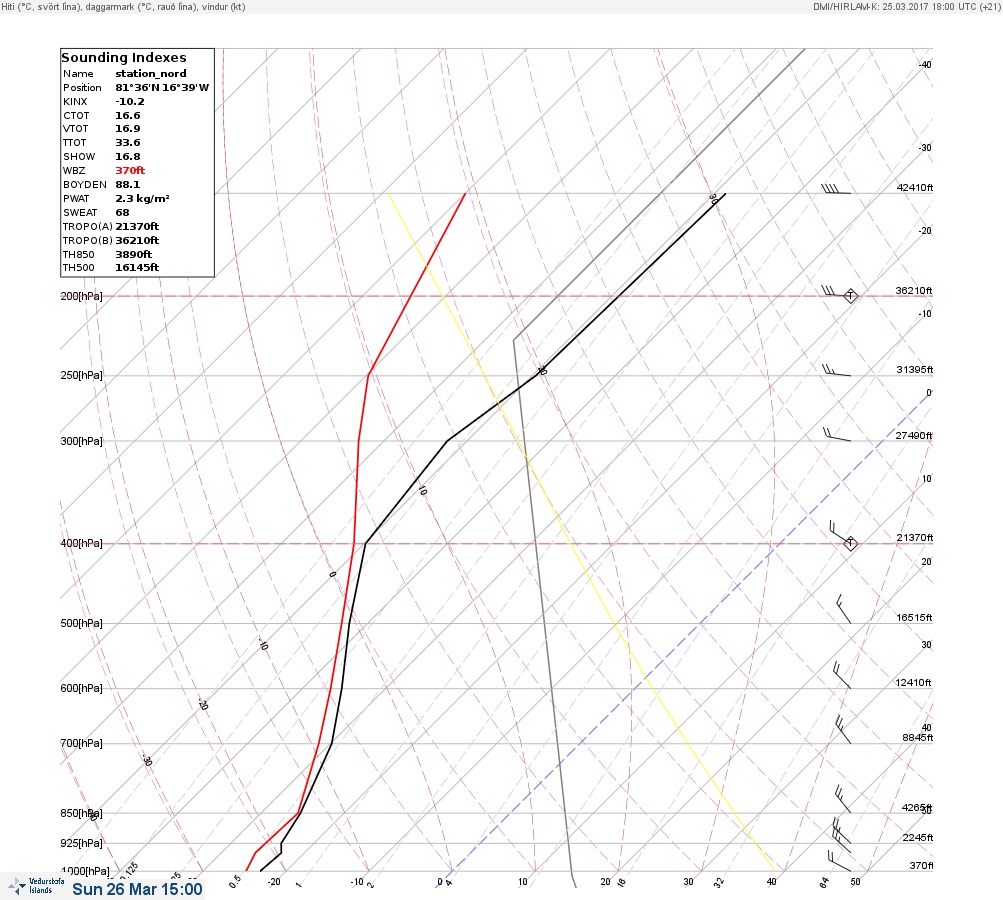Click the 16515ft altitude label
Image resolution: width=1003 pixels, height=900 pixels.
pos(914,618)
